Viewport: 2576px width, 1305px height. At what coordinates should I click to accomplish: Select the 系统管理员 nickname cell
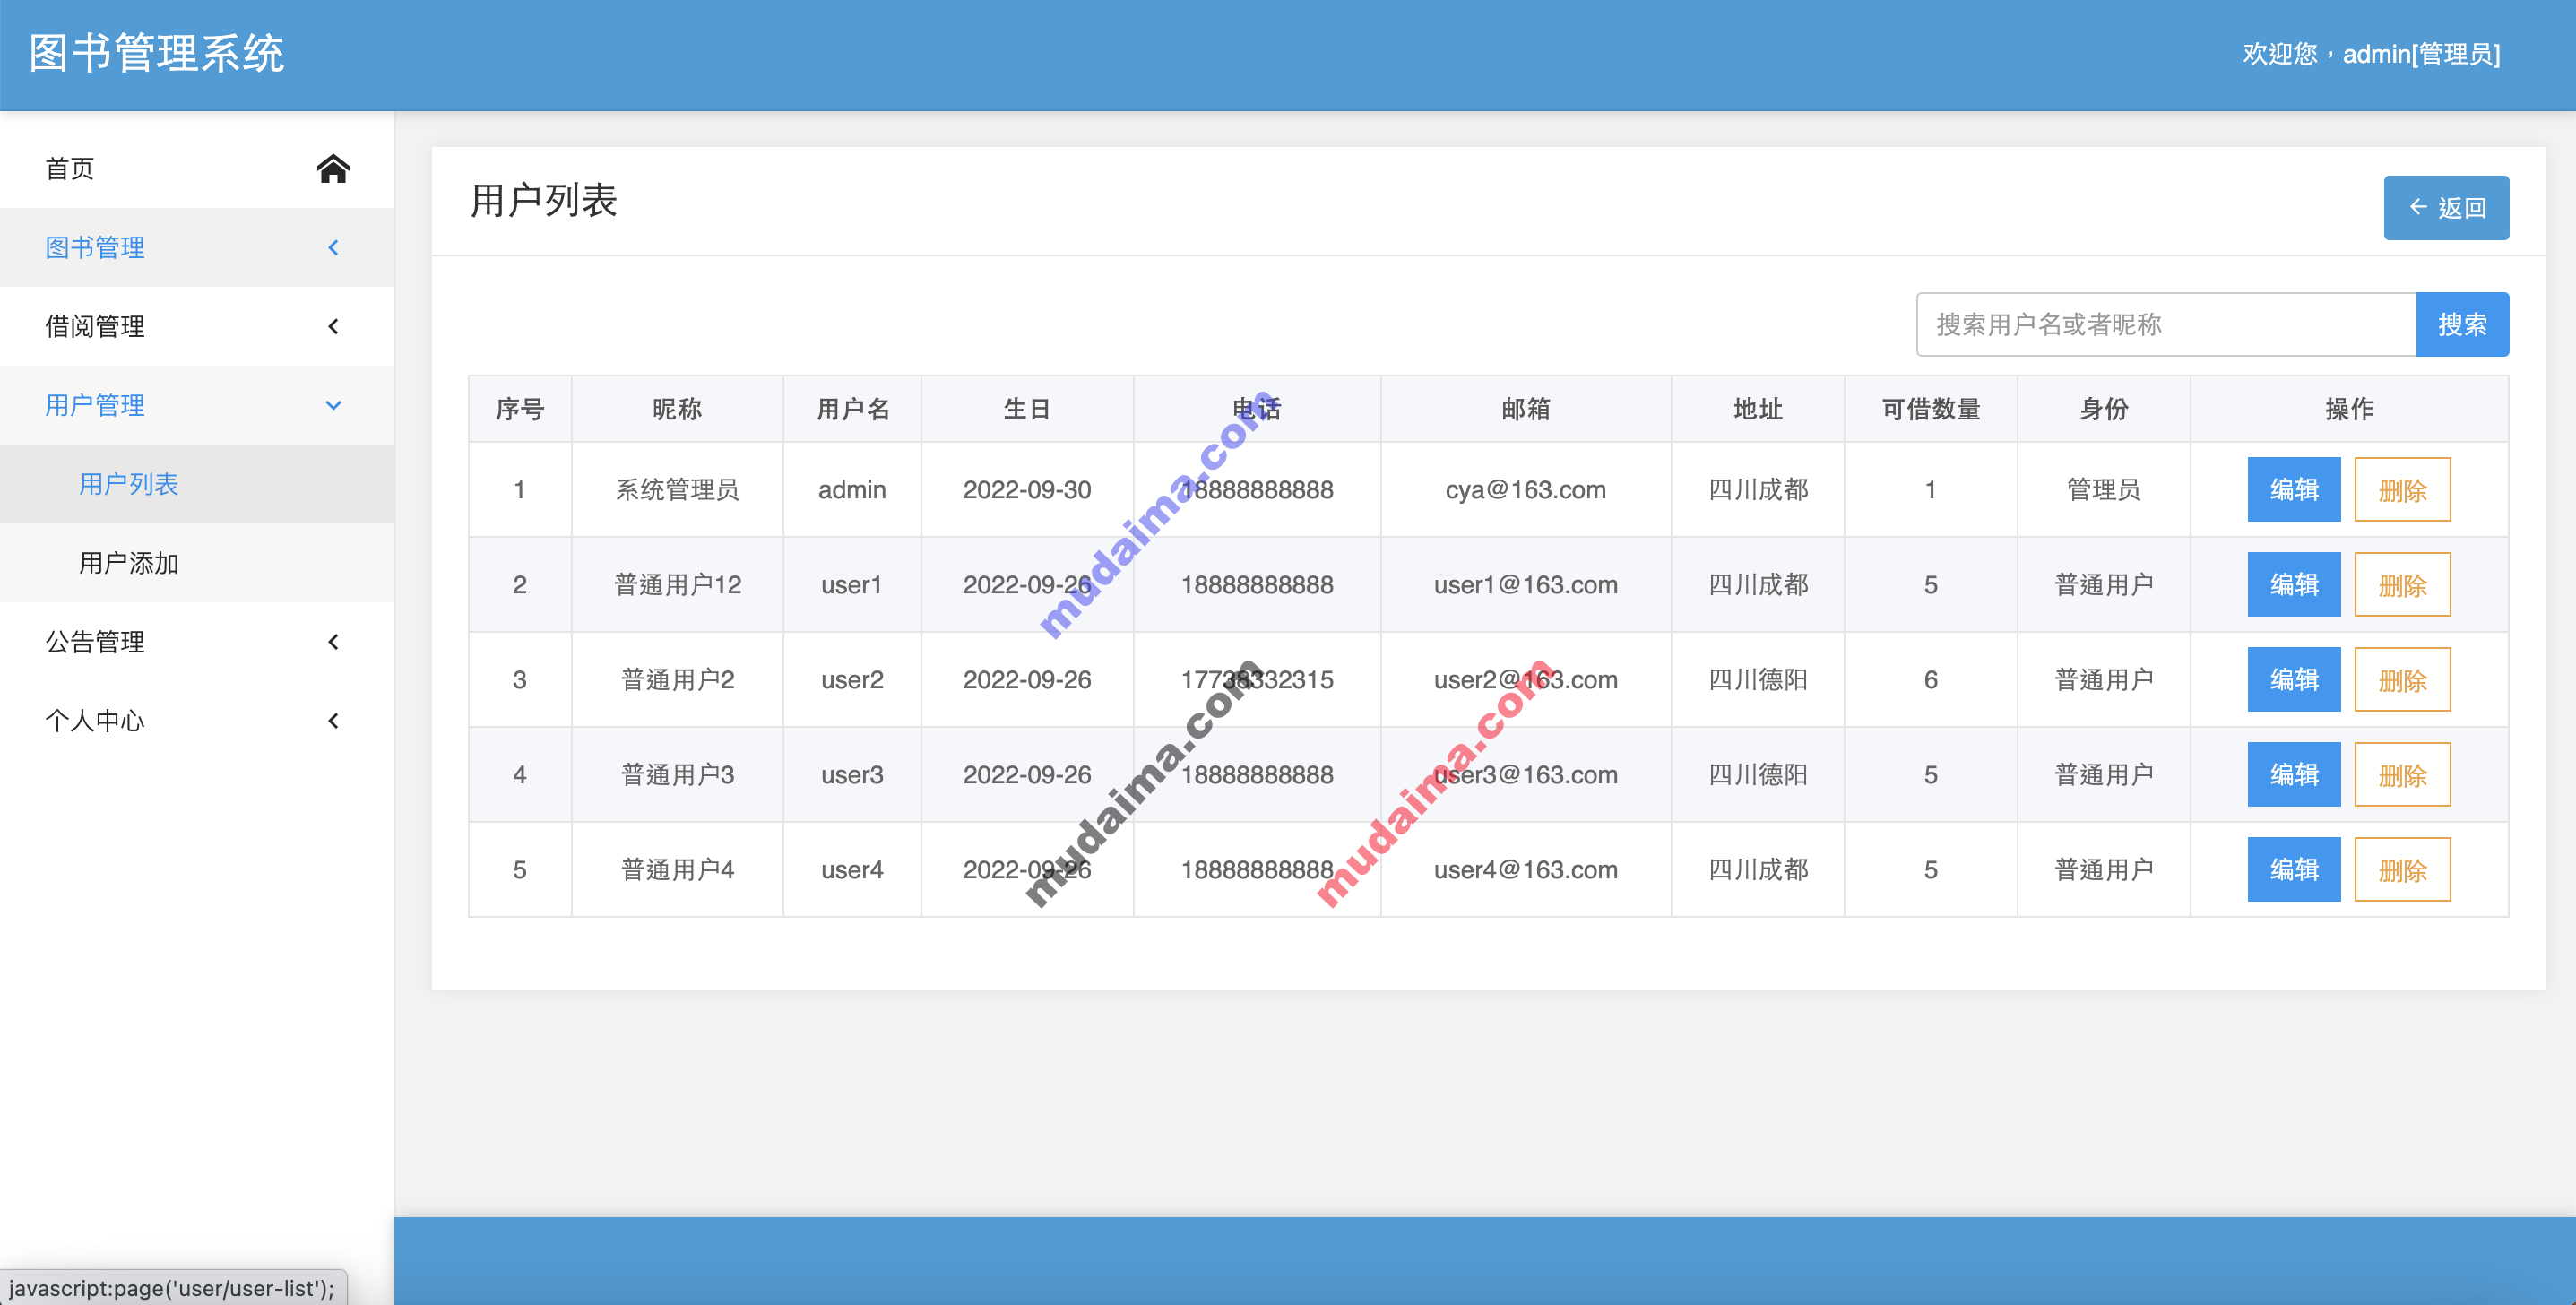(x=677, y=490)
